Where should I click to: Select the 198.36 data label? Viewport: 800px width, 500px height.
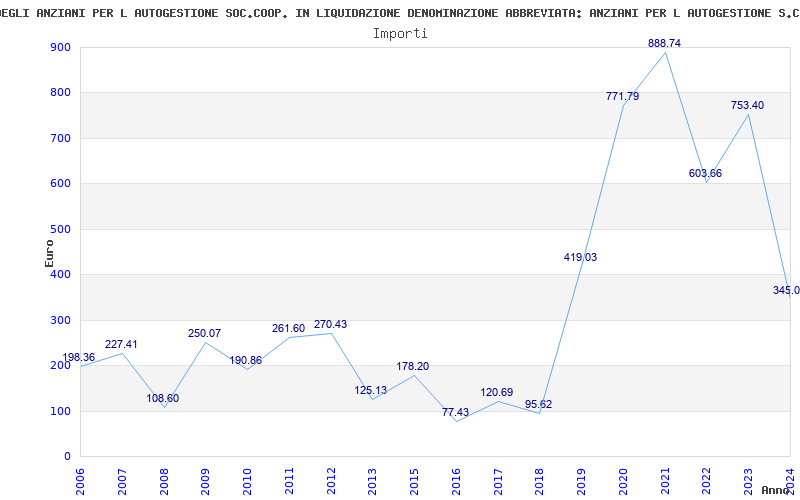[x=79, y=358]
